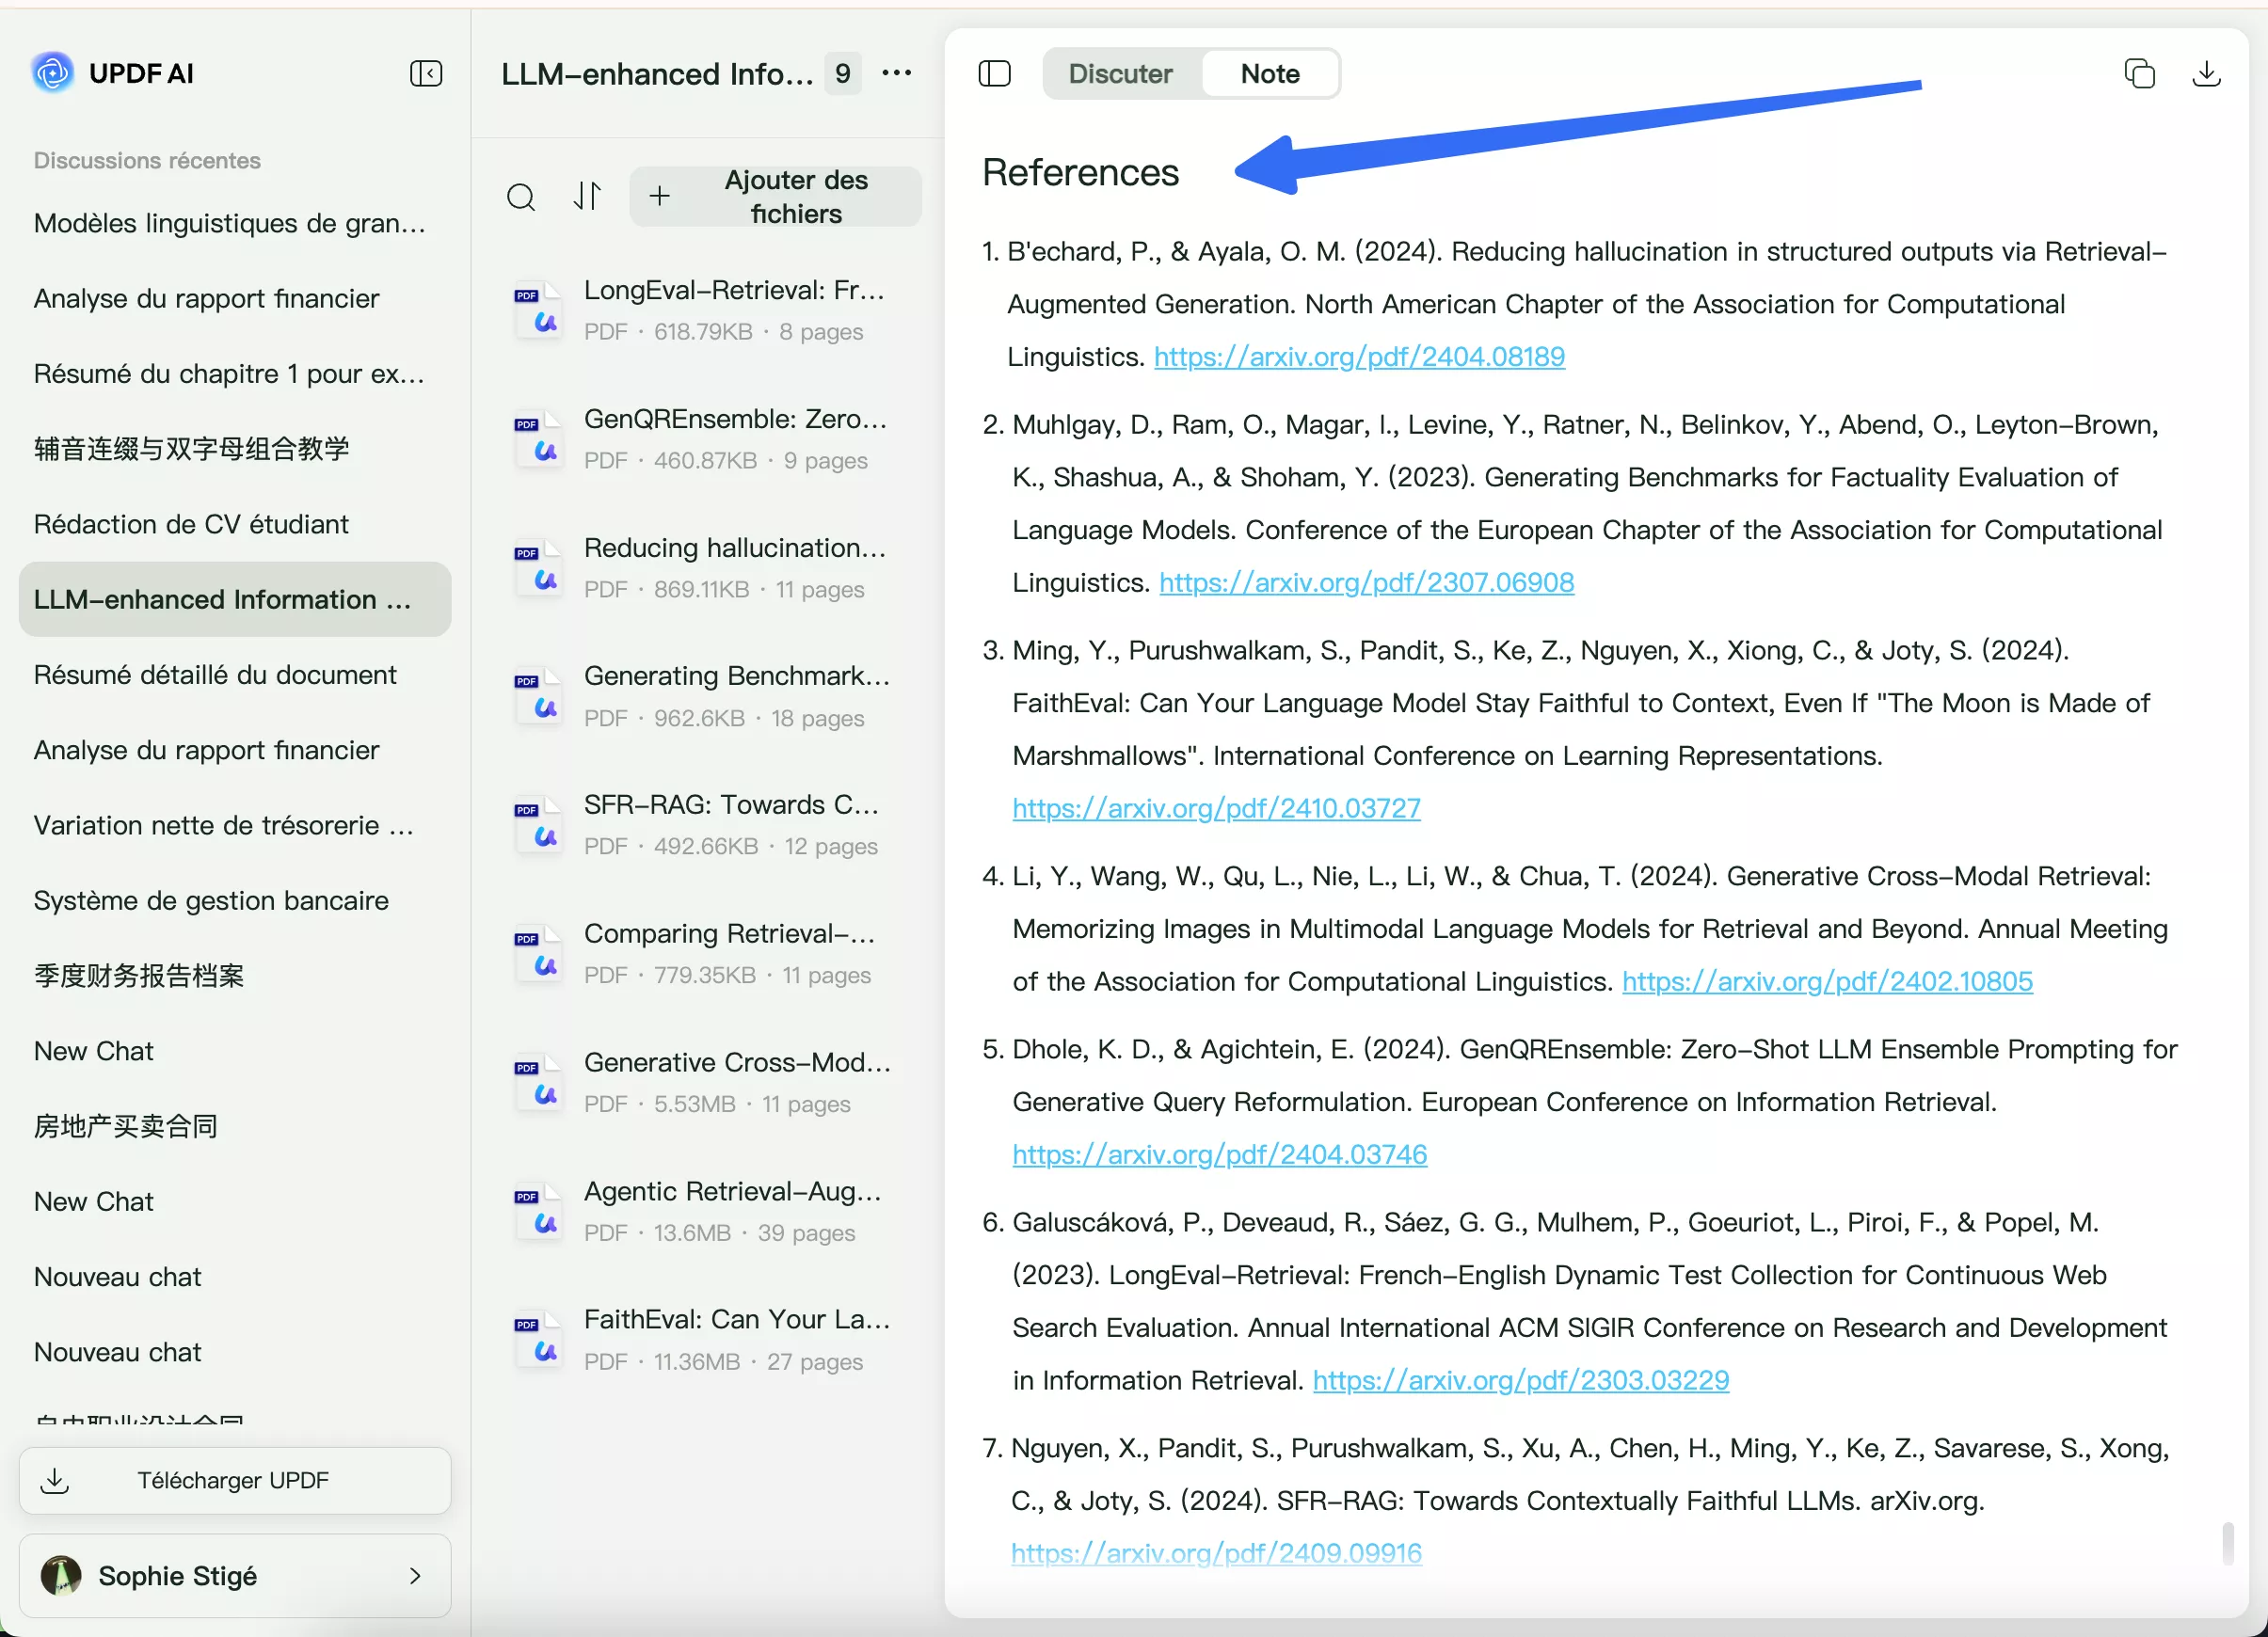2268x1637 pixels.
Task: Open the Analyse du rapport financier chat
Action: pos(206,298)
